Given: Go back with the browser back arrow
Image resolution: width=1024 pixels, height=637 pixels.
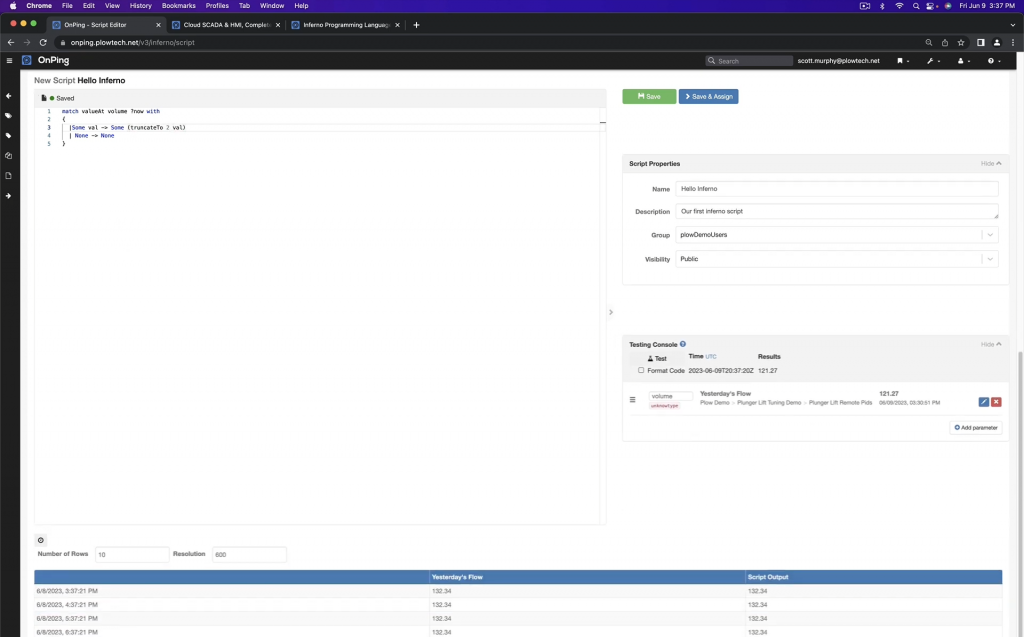Looking at the screenshot, I should [11, 42].
